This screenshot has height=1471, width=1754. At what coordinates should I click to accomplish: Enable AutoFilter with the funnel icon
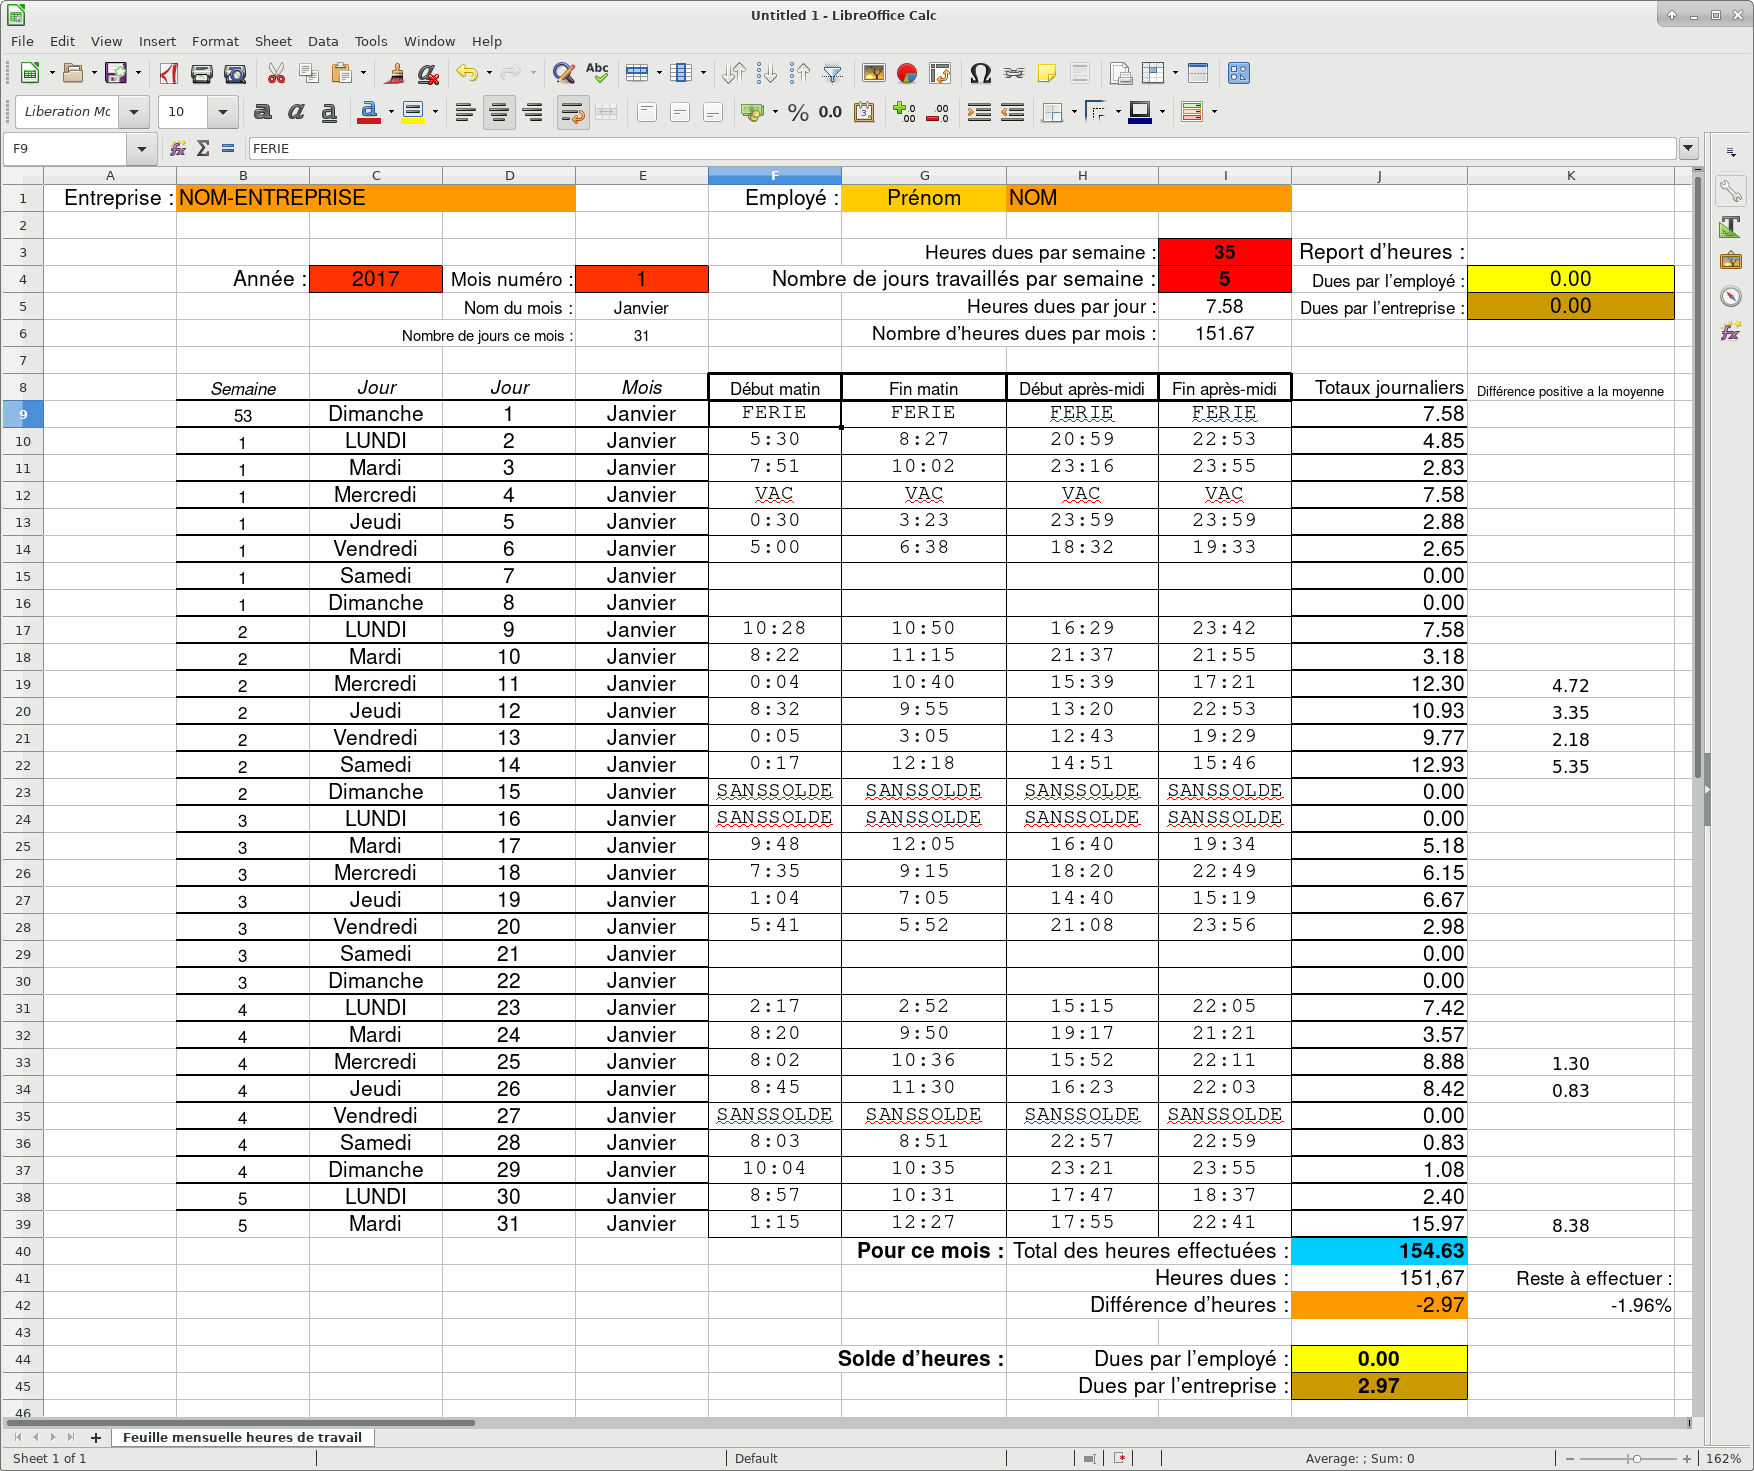pyautogui.click(x=832, y=73)
